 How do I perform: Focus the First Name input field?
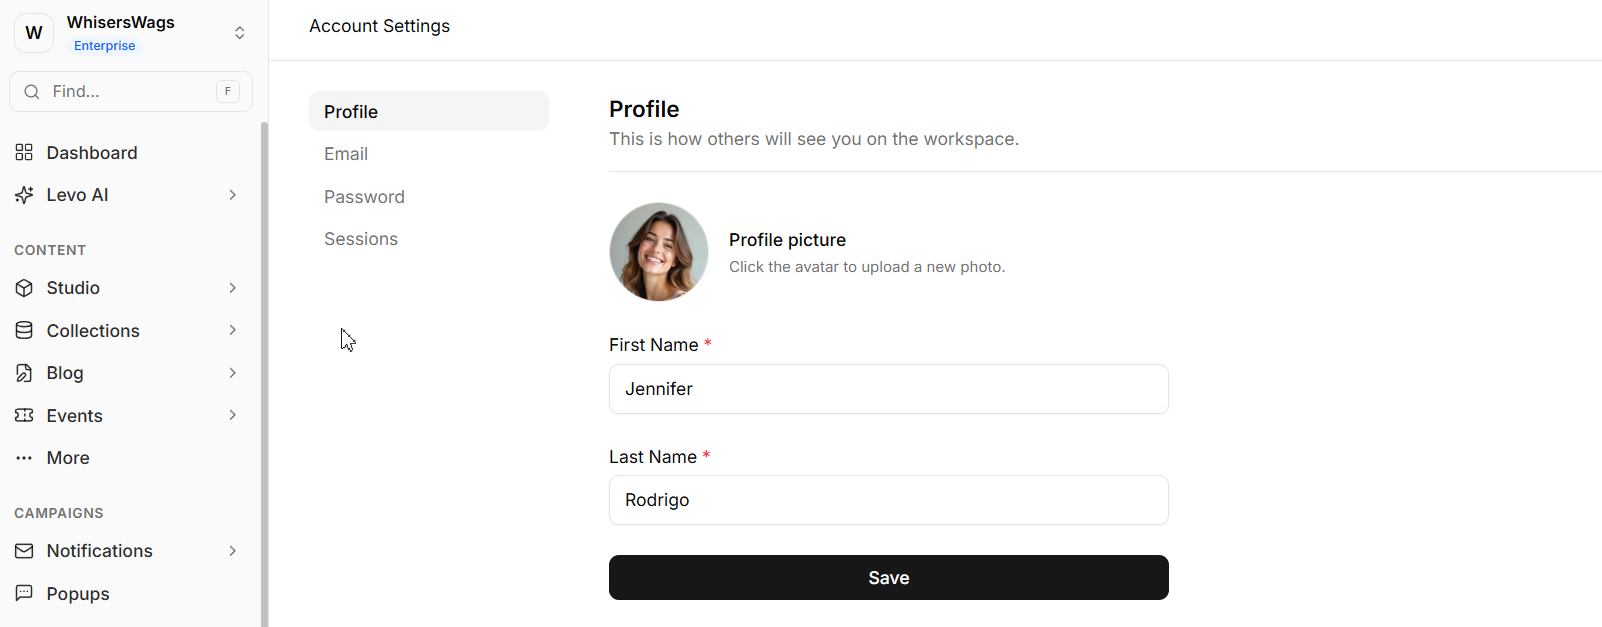click(x=888, y=389)
